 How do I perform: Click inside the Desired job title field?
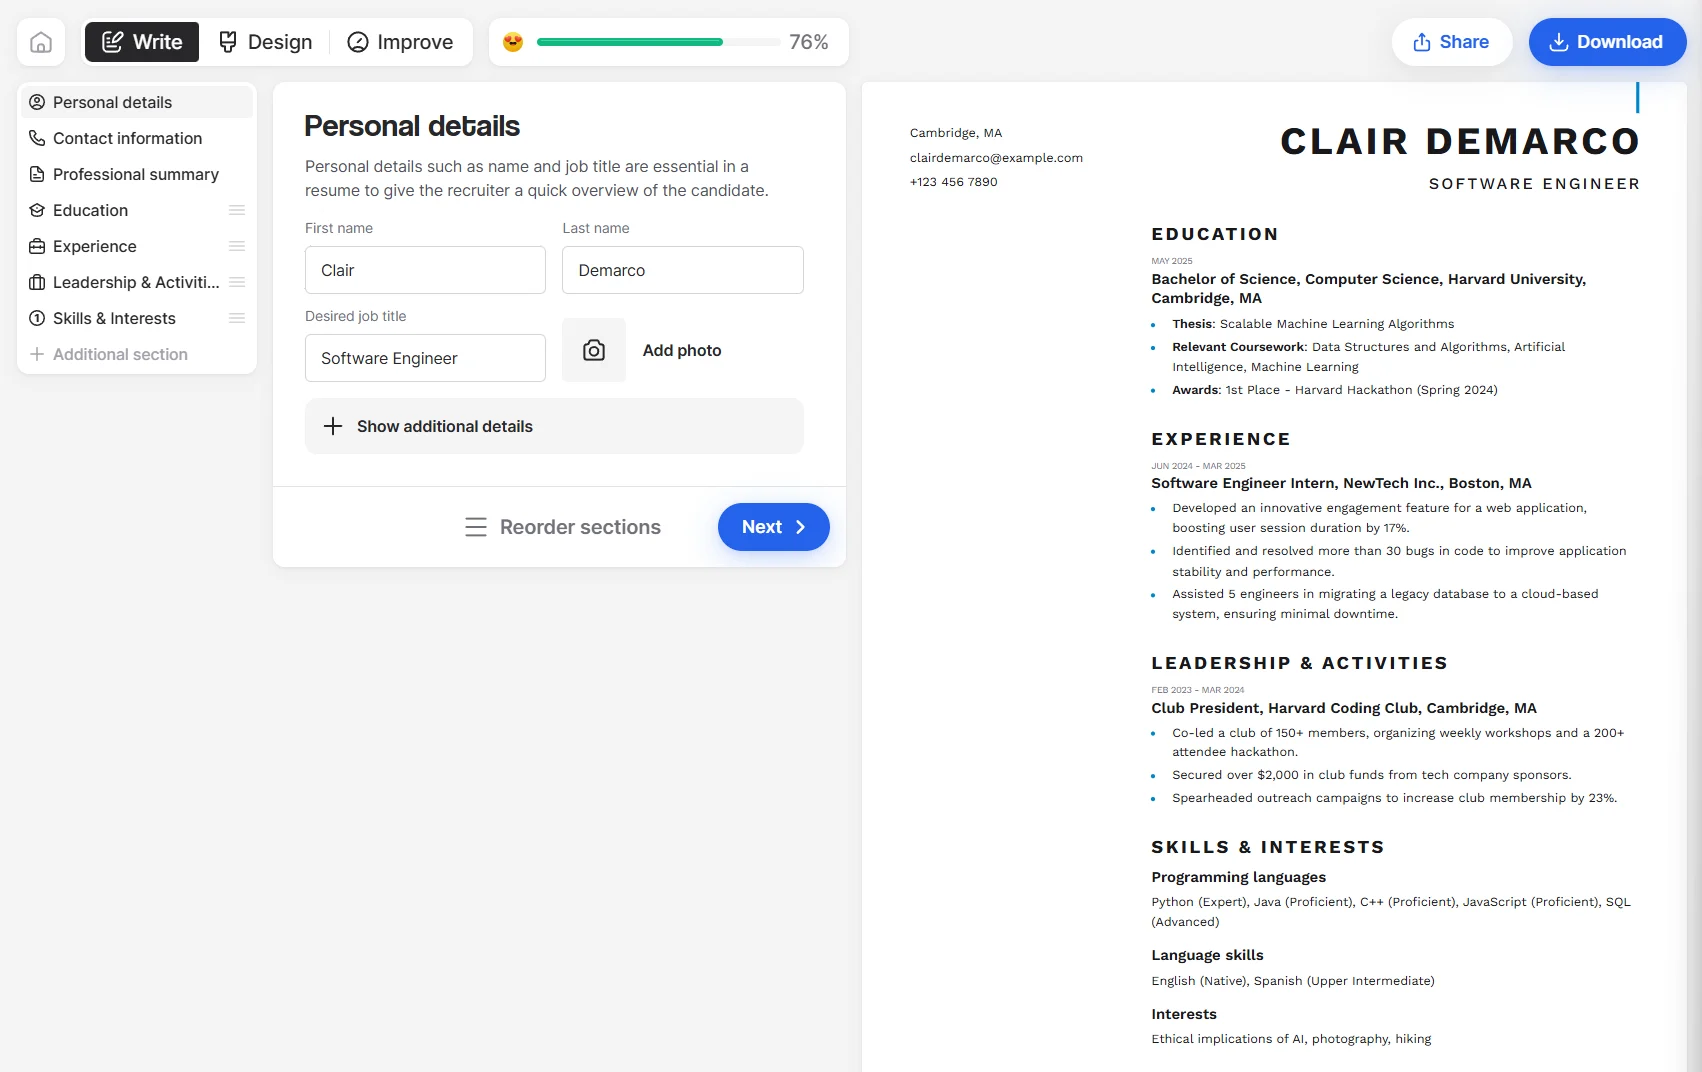425,358
